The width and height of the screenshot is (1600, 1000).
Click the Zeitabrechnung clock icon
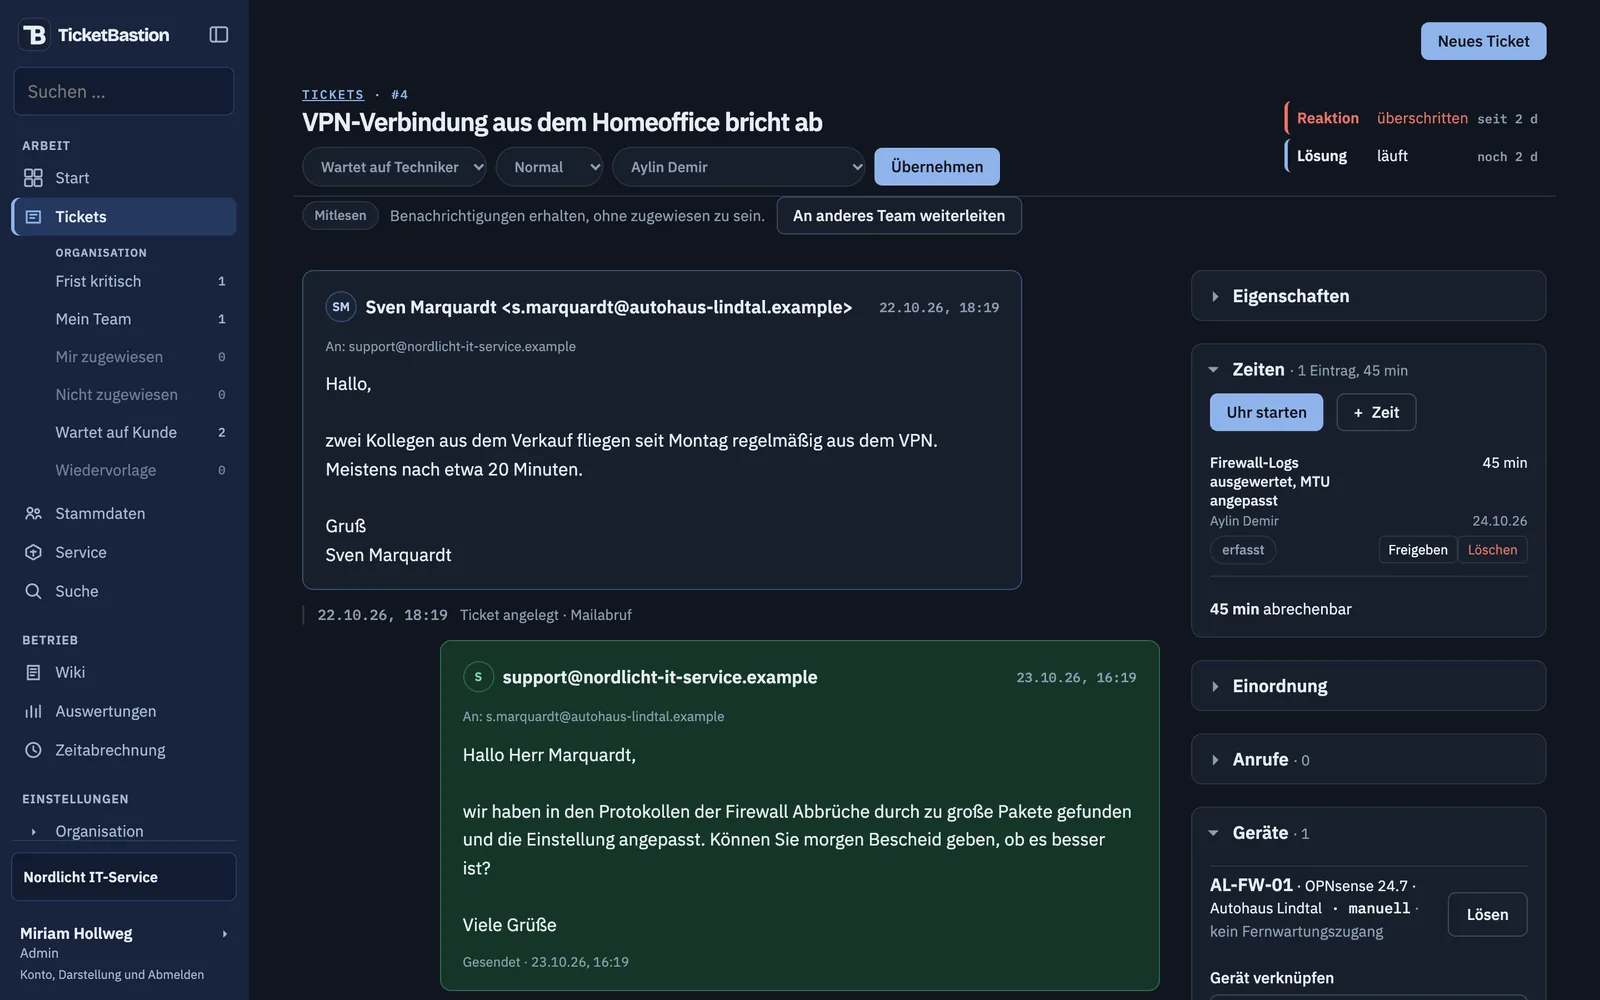click(33, 751)
